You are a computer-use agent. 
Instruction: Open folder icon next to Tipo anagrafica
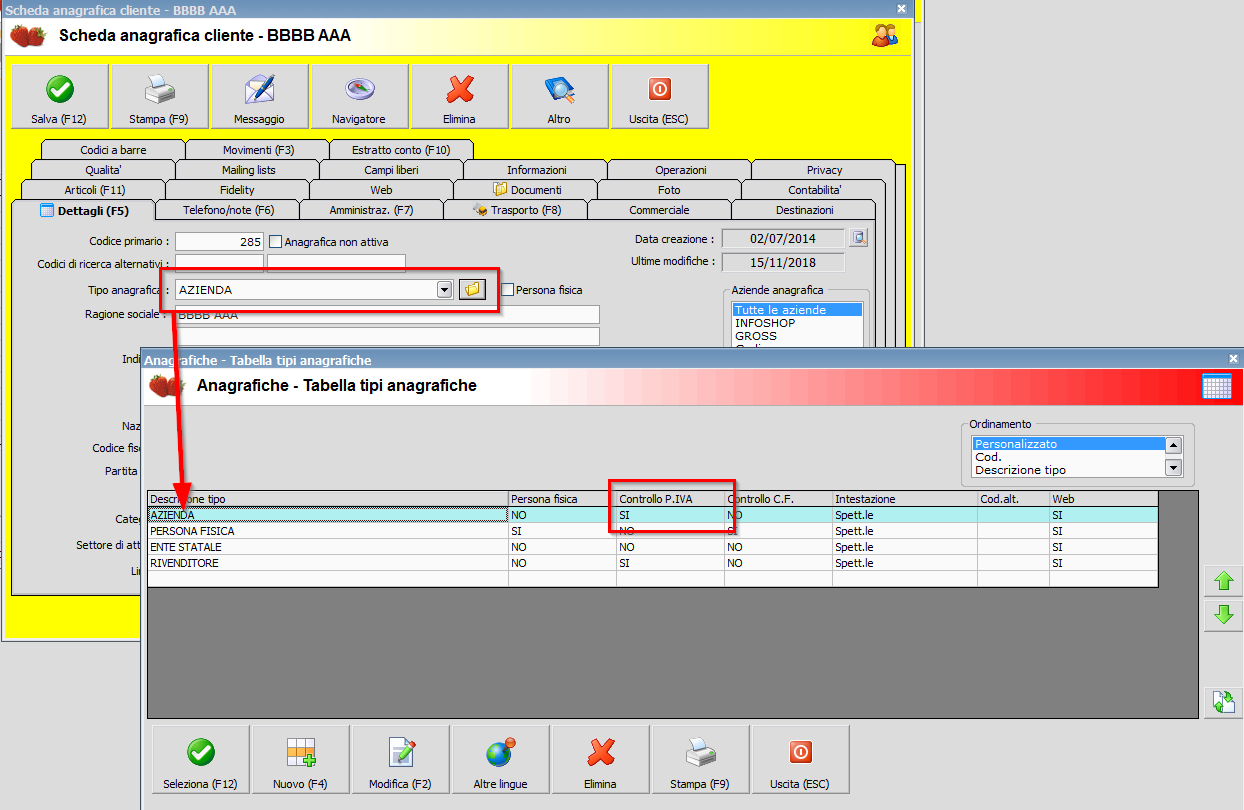pos(472,289)
